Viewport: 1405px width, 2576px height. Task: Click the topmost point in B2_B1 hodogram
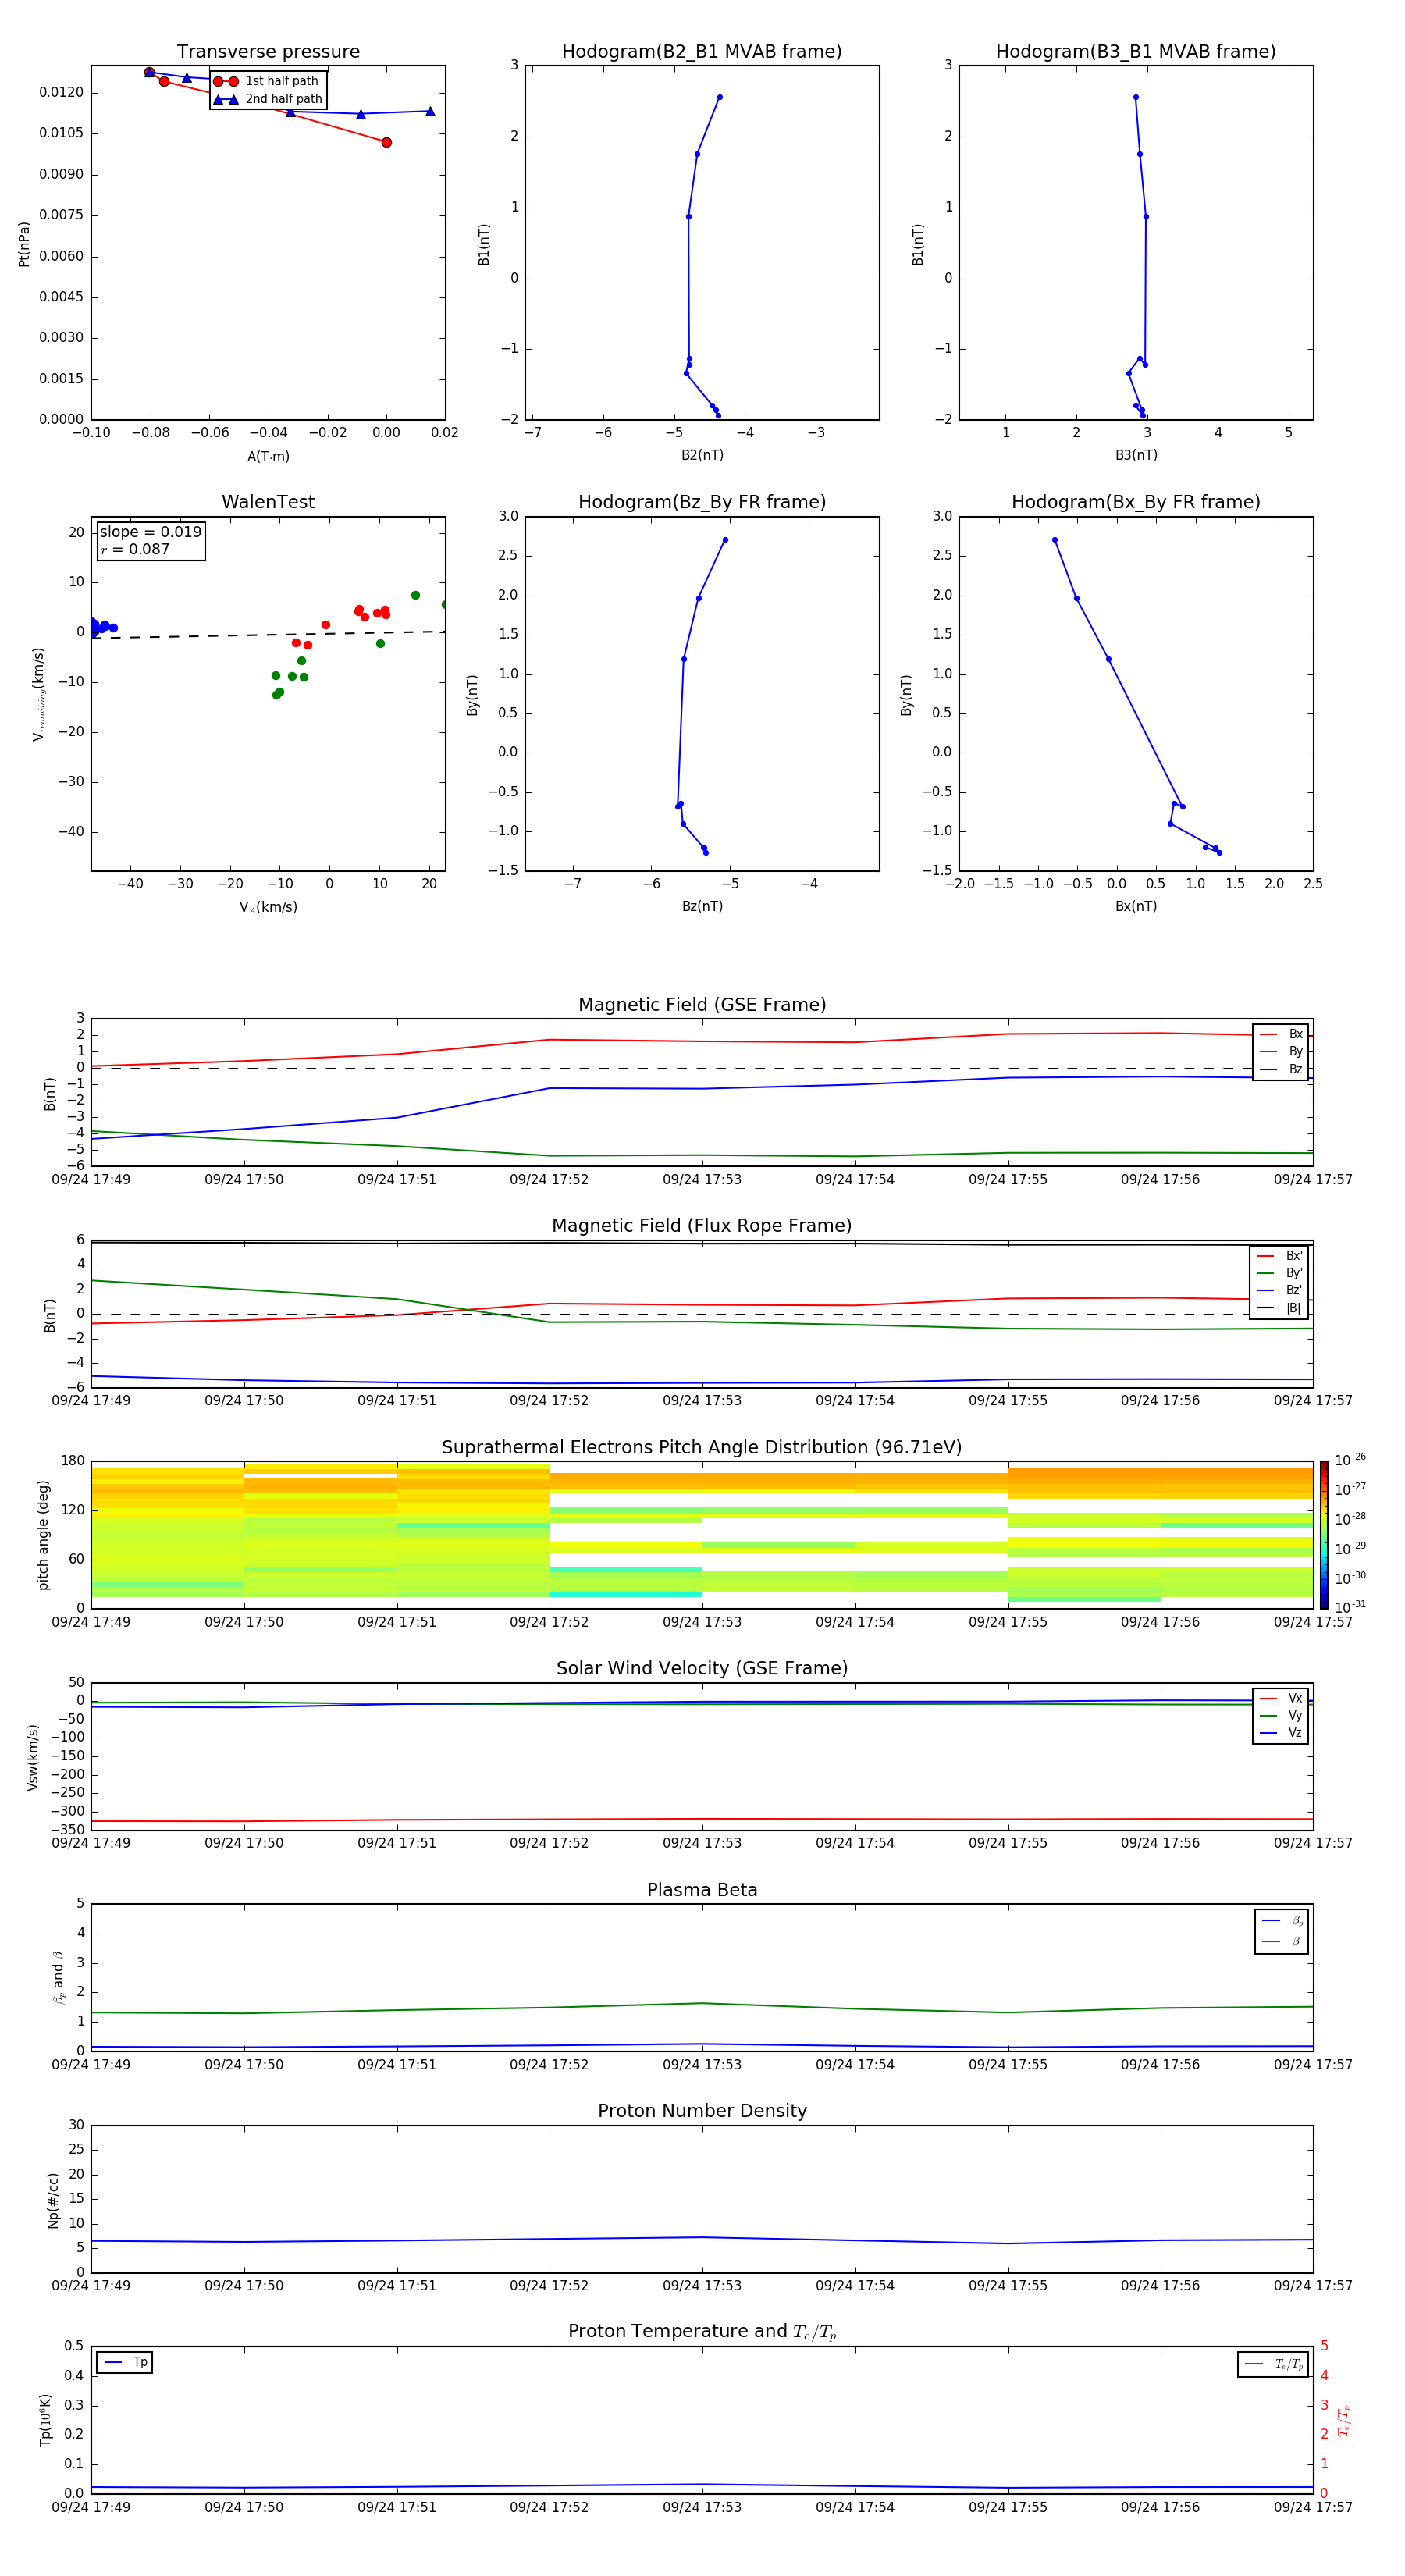pyautogui.click(x=720, y=97)
